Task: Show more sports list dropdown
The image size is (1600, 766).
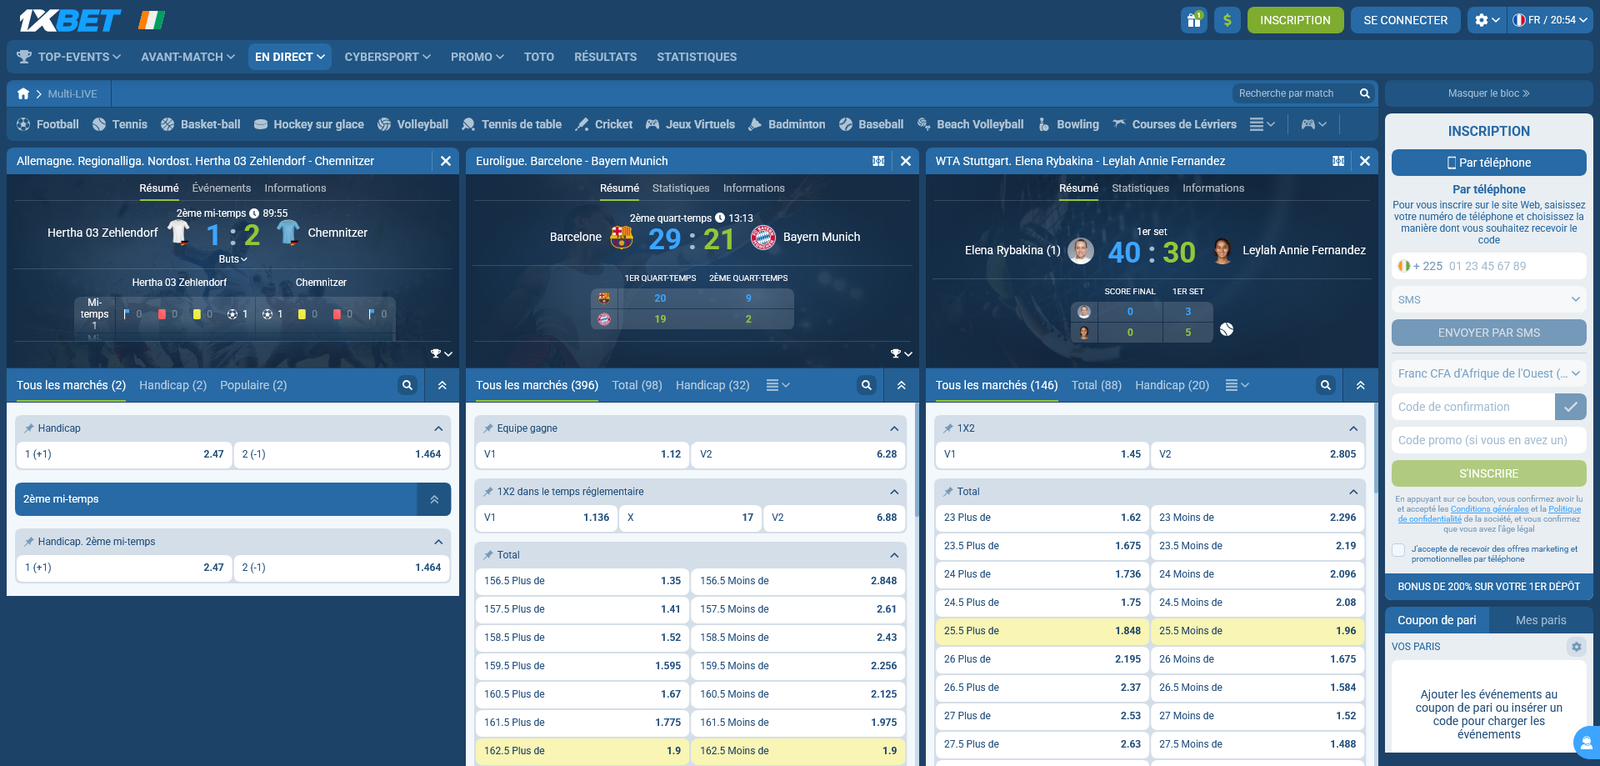Action: click(1264, 124)
